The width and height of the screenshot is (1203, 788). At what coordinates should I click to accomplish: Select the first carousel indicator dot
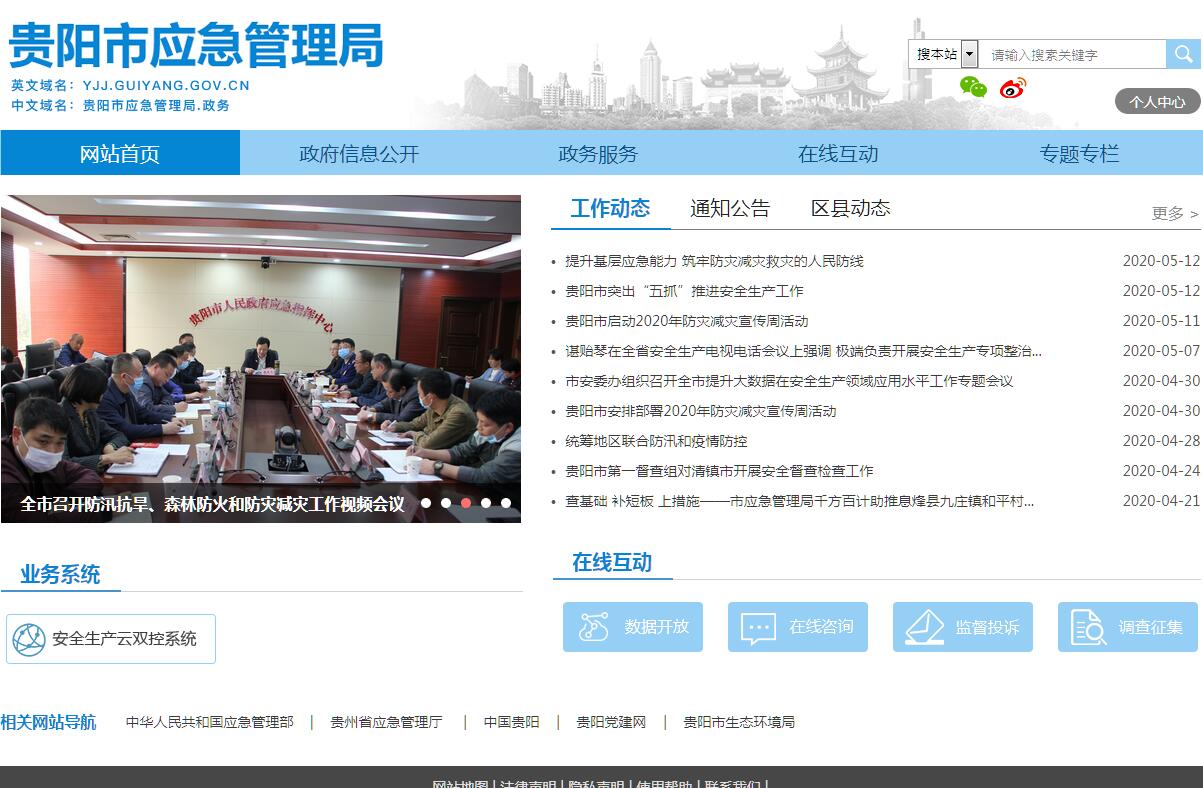426,503
